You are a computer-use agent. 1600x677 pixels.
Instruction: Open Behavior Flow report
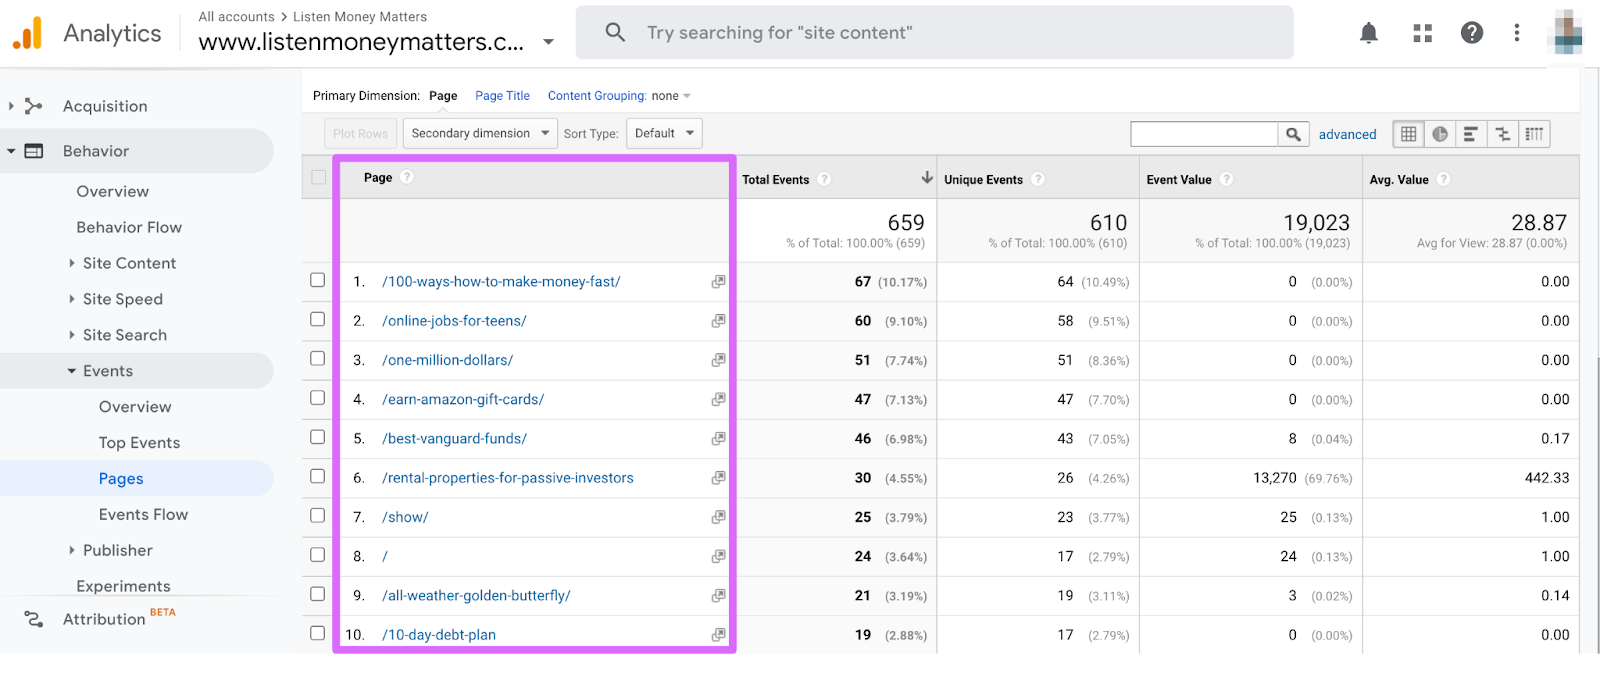[129, 227]
